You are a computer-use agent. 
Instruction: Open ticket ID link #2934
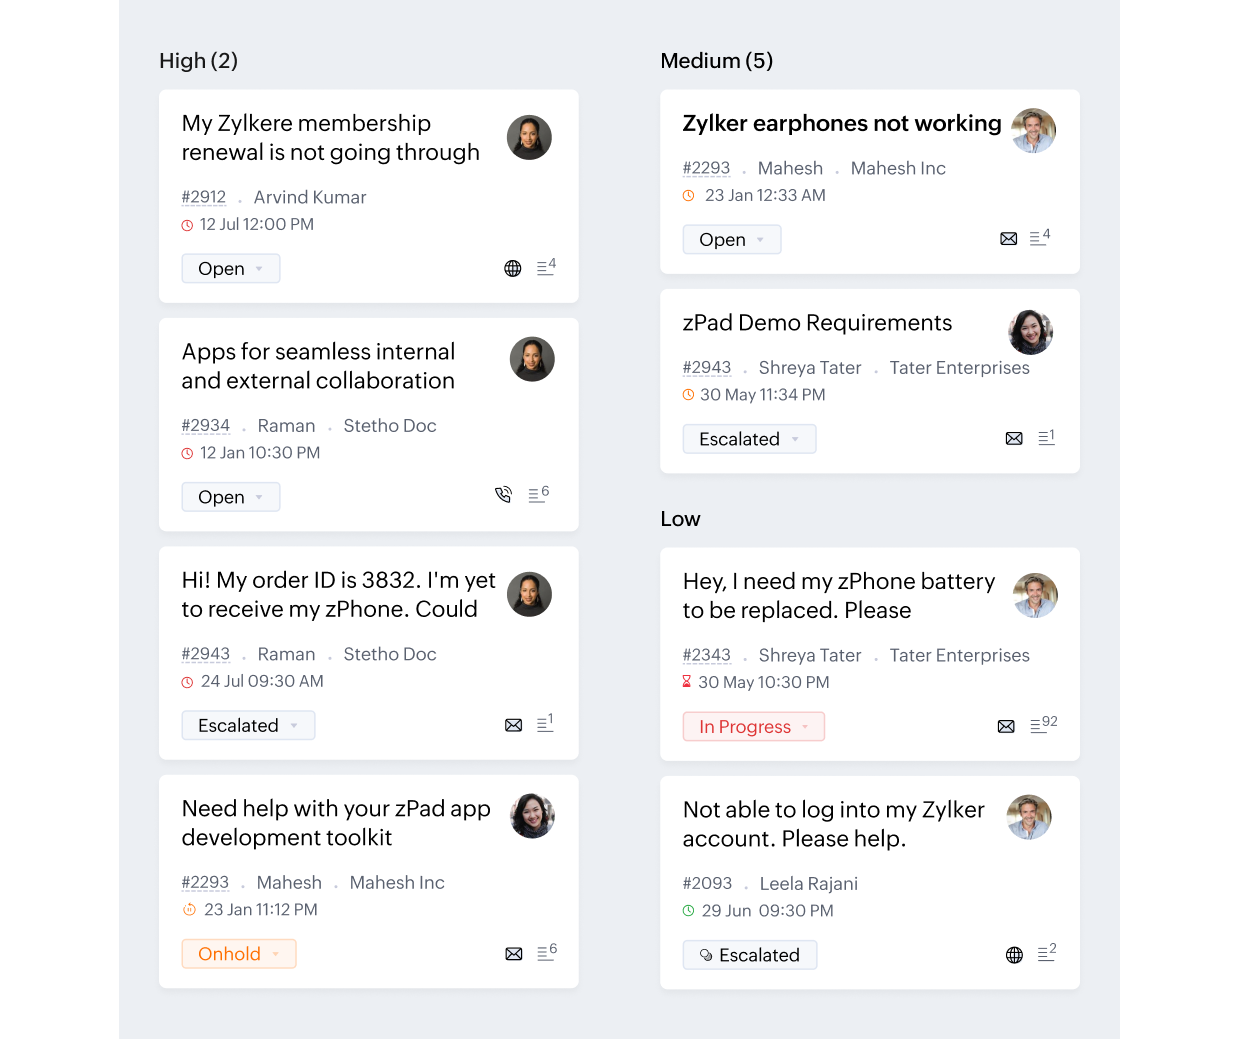coord(206,426)
